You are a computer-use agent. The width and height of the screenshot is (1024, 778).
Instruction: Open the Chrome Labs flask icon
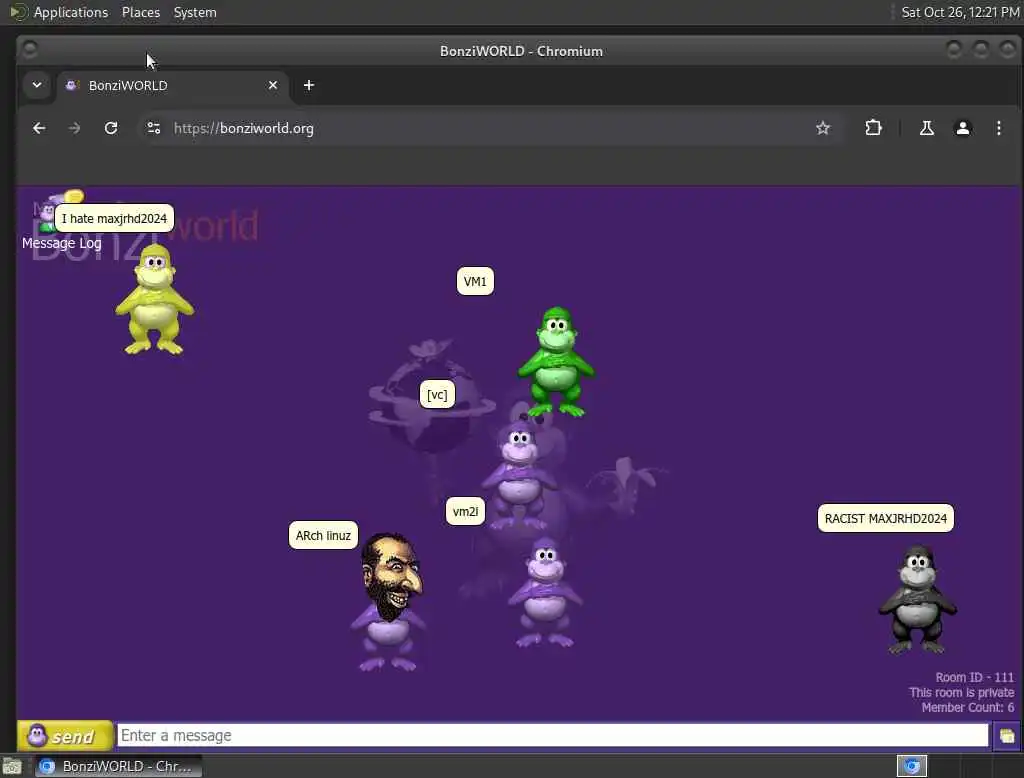(x=927, y=128)
